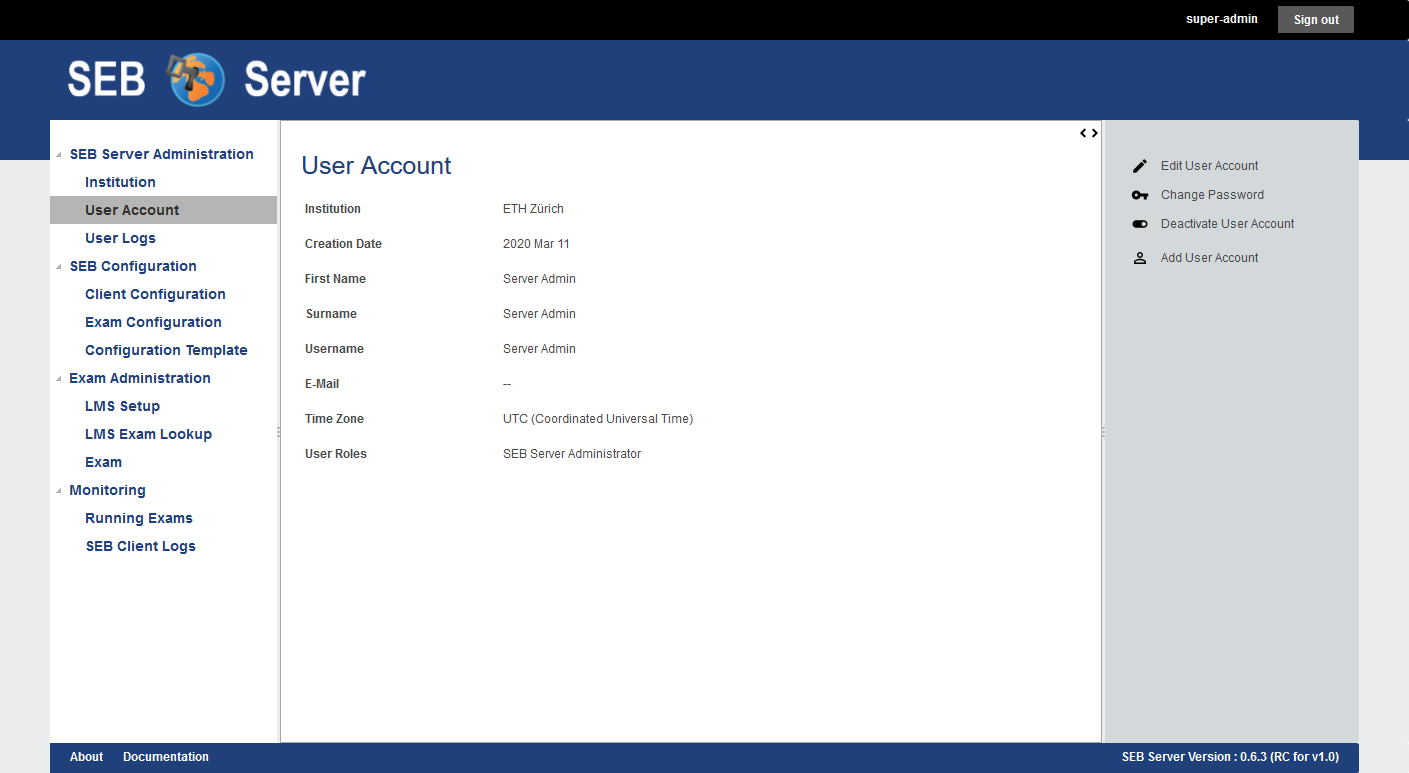Open the Institution menu item
Screen dimensions: 1409x773
click(x=120, y=182)
